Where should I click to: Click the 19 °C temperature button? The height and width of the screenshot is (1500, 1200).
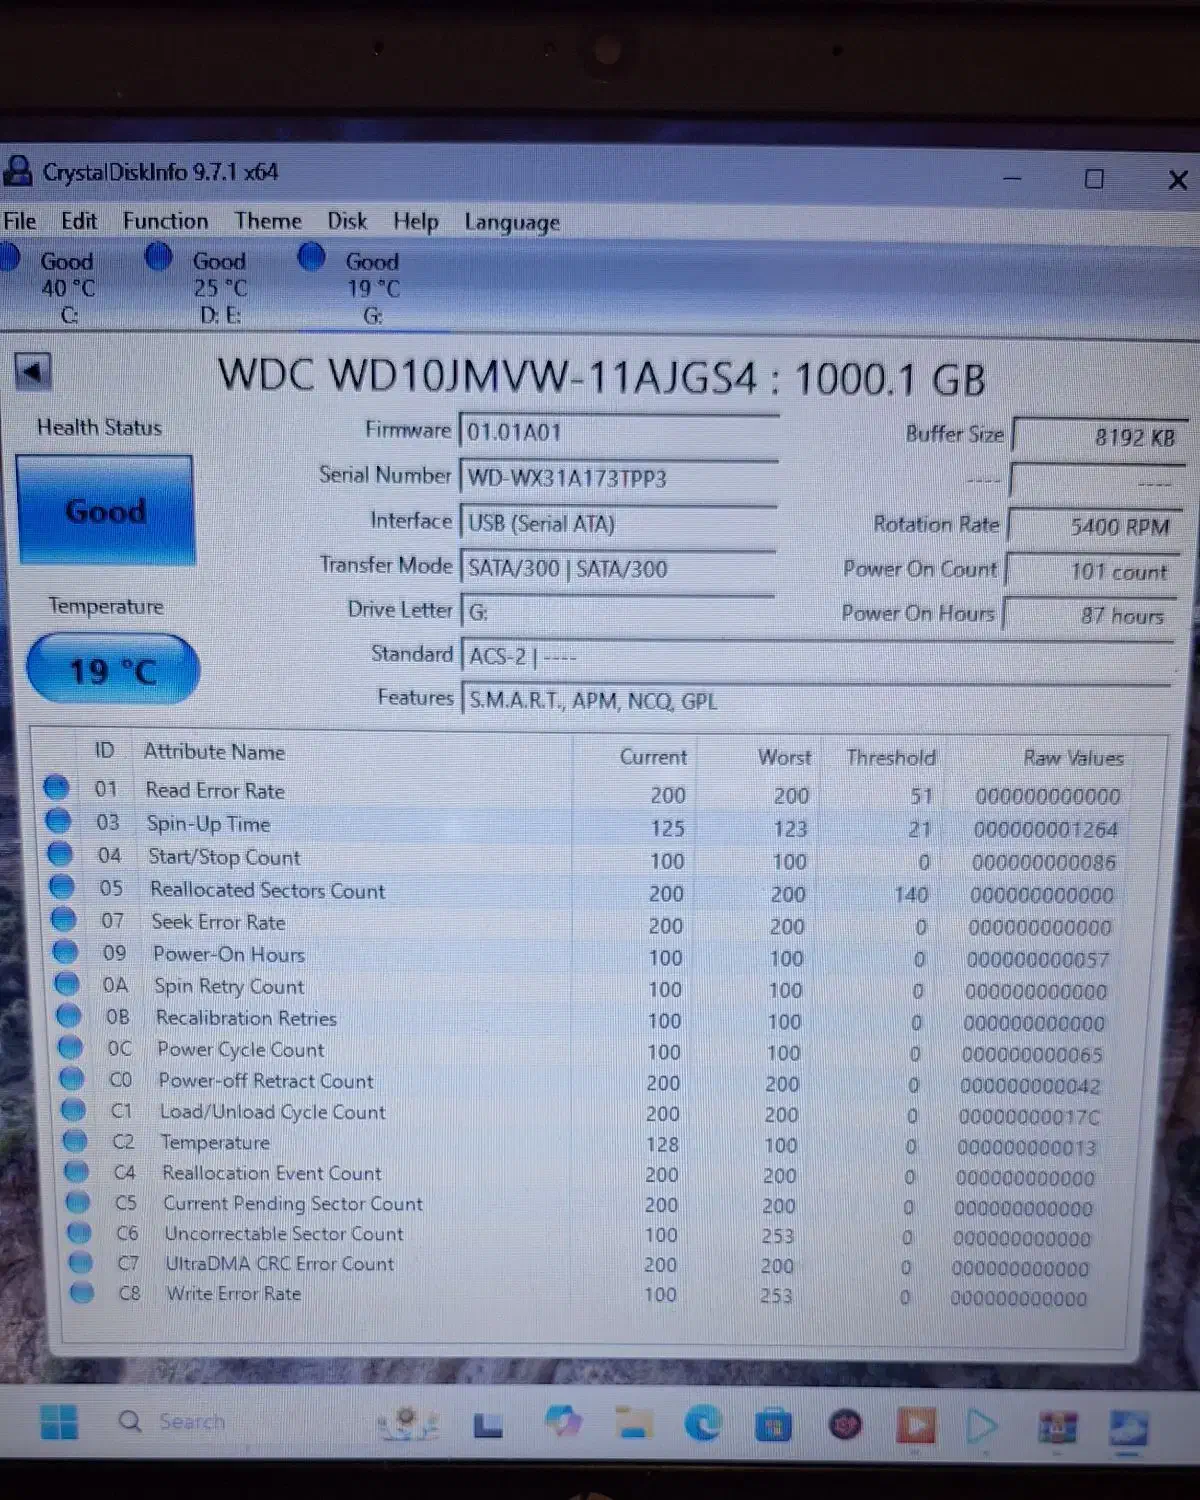point(113,670)
